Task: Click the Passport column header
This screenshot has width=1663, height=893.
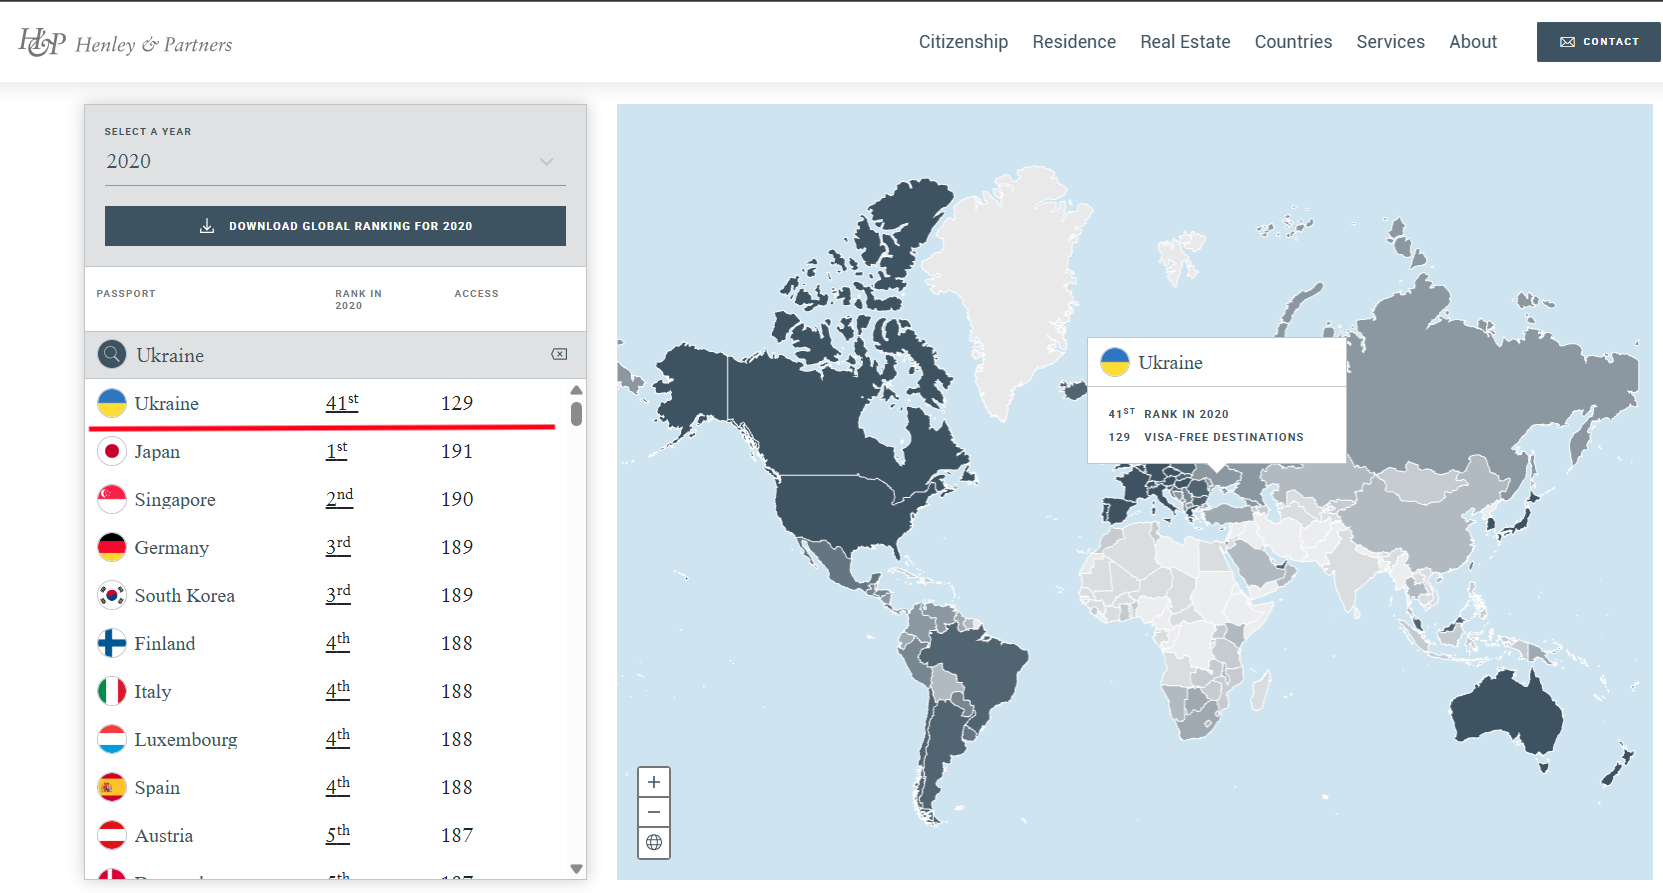Action: (x=126, y=294)
